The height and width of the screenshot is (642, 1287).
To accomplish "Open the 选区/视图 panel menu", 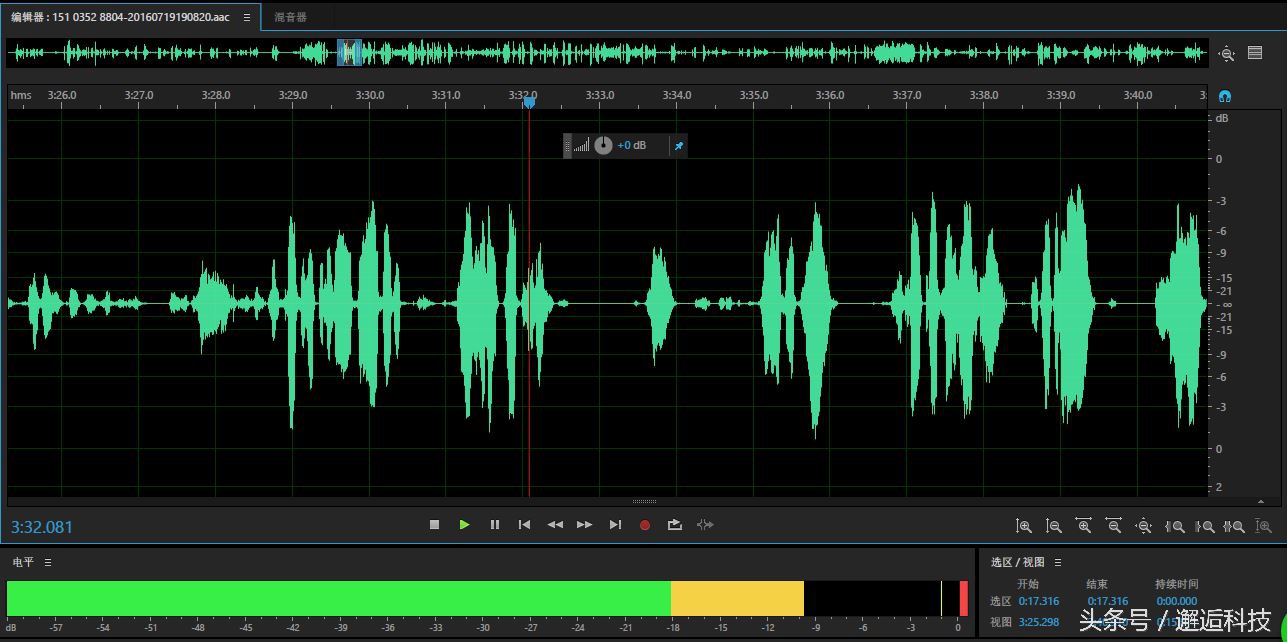I will [1058, 562].
